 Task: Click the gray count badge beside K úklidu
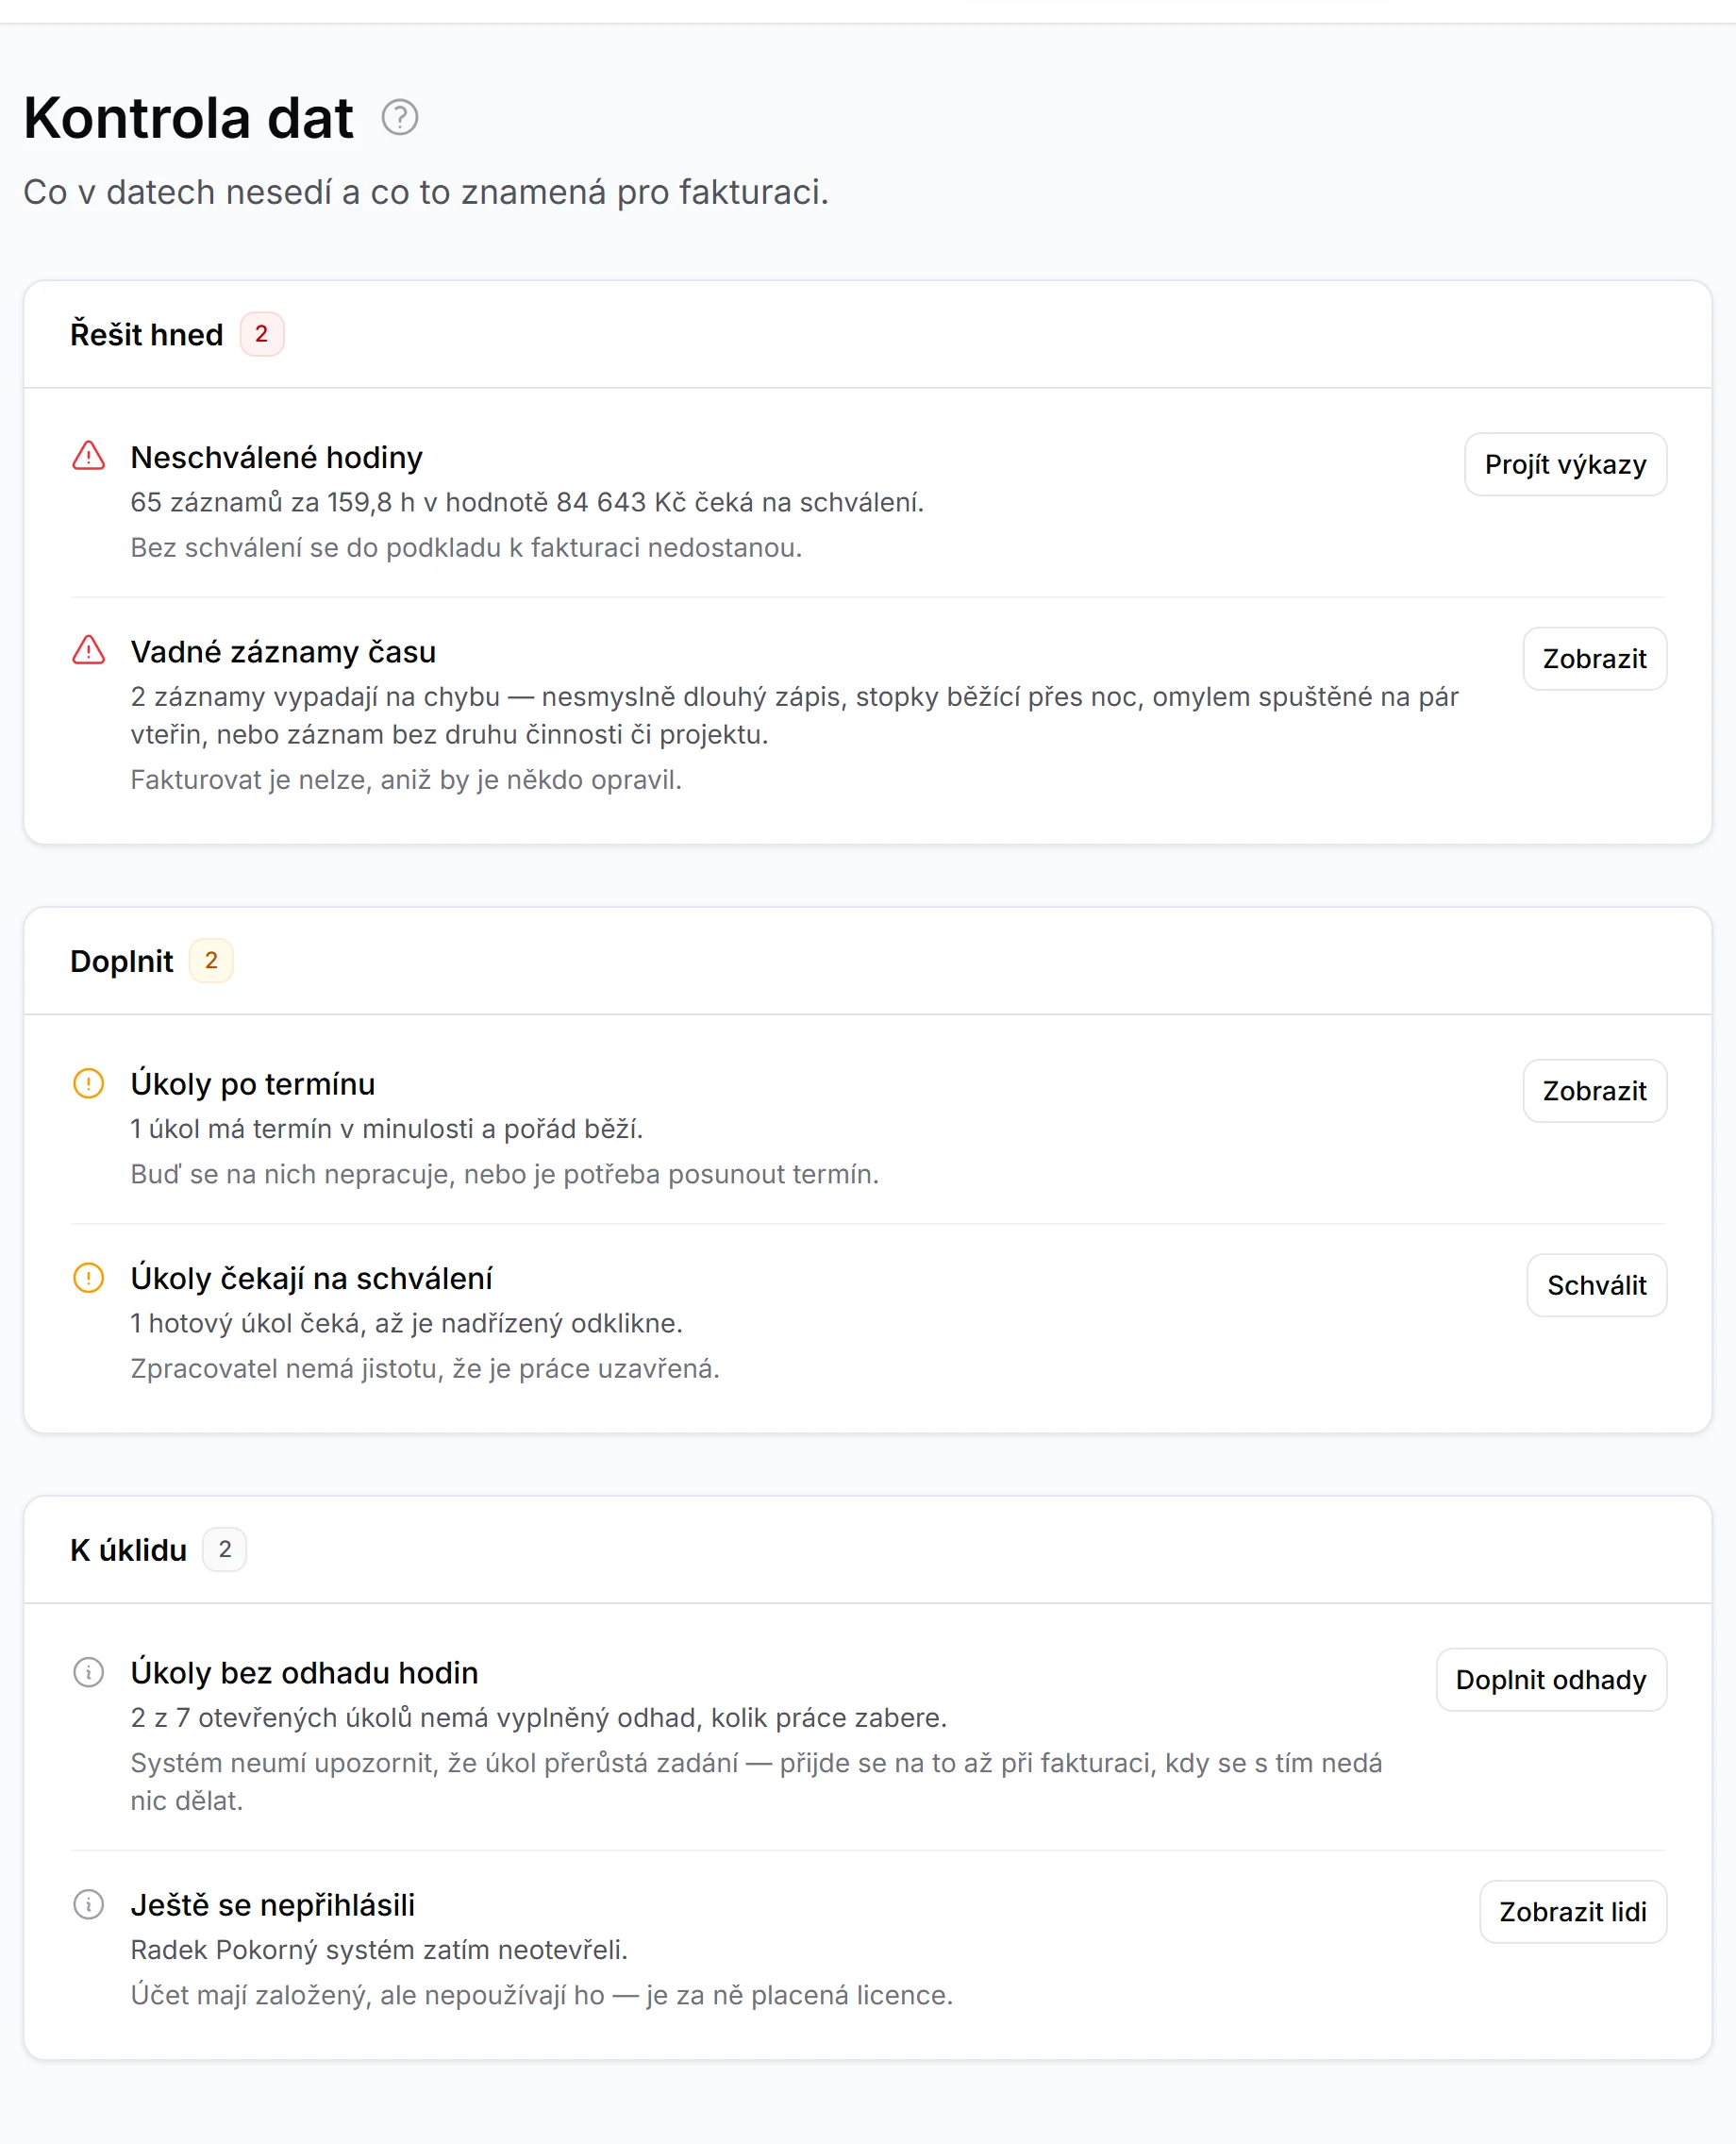[x=225, y=1549]
